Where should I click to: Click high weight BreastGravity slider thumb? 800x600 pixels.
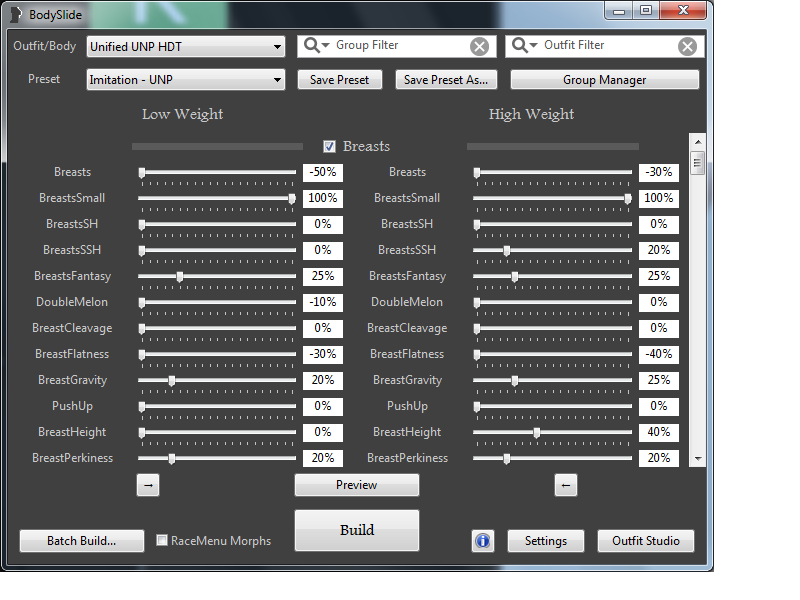[x=515, y=381]
